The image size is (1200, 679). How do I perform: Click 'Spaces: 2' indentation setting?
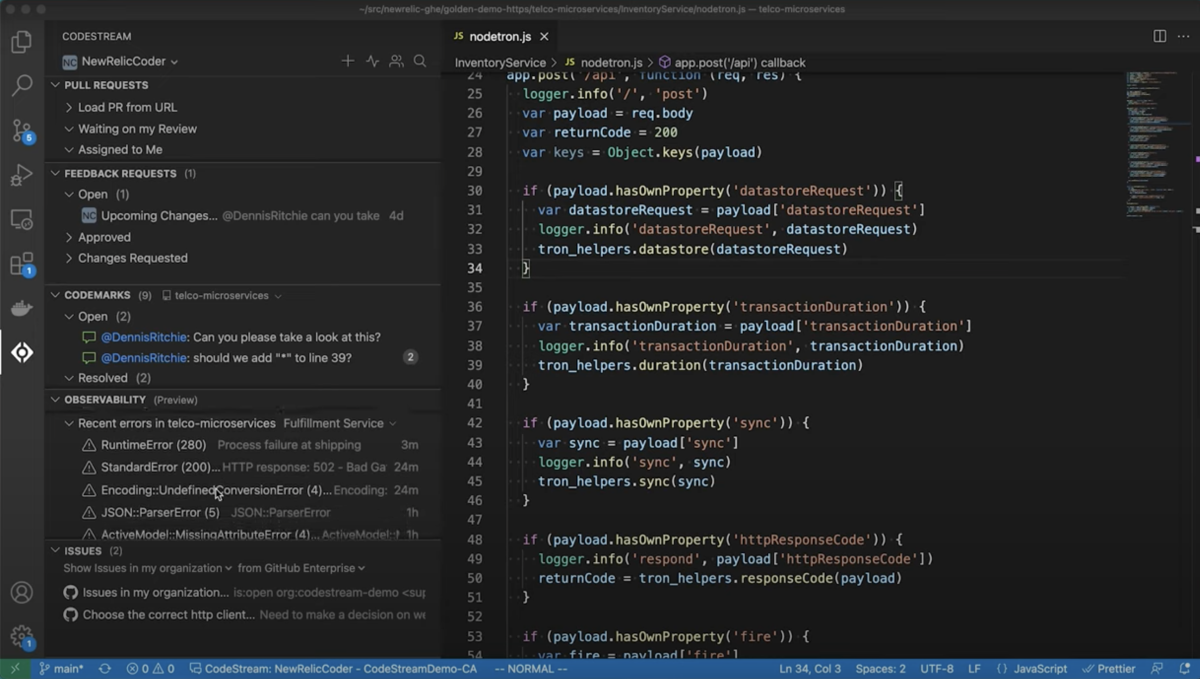881,668
